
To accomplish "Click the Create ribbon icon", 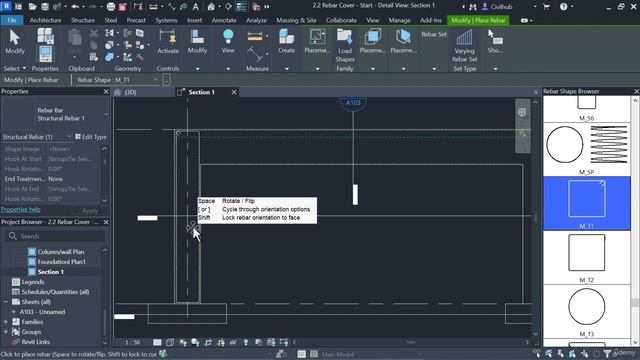I will tap(287, 42).
